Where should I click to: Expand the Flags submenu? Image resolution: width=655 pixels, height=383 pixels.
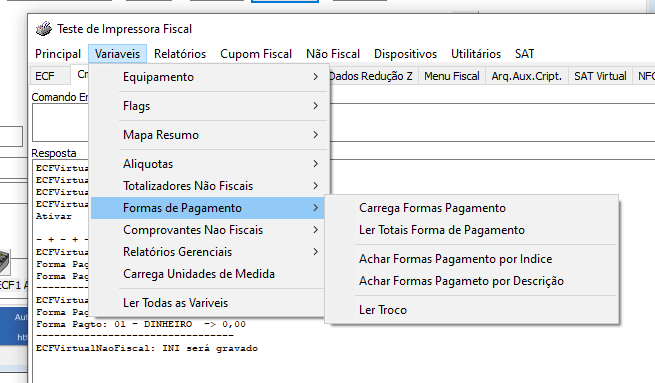pyautogui.click(x=208, y=106)
